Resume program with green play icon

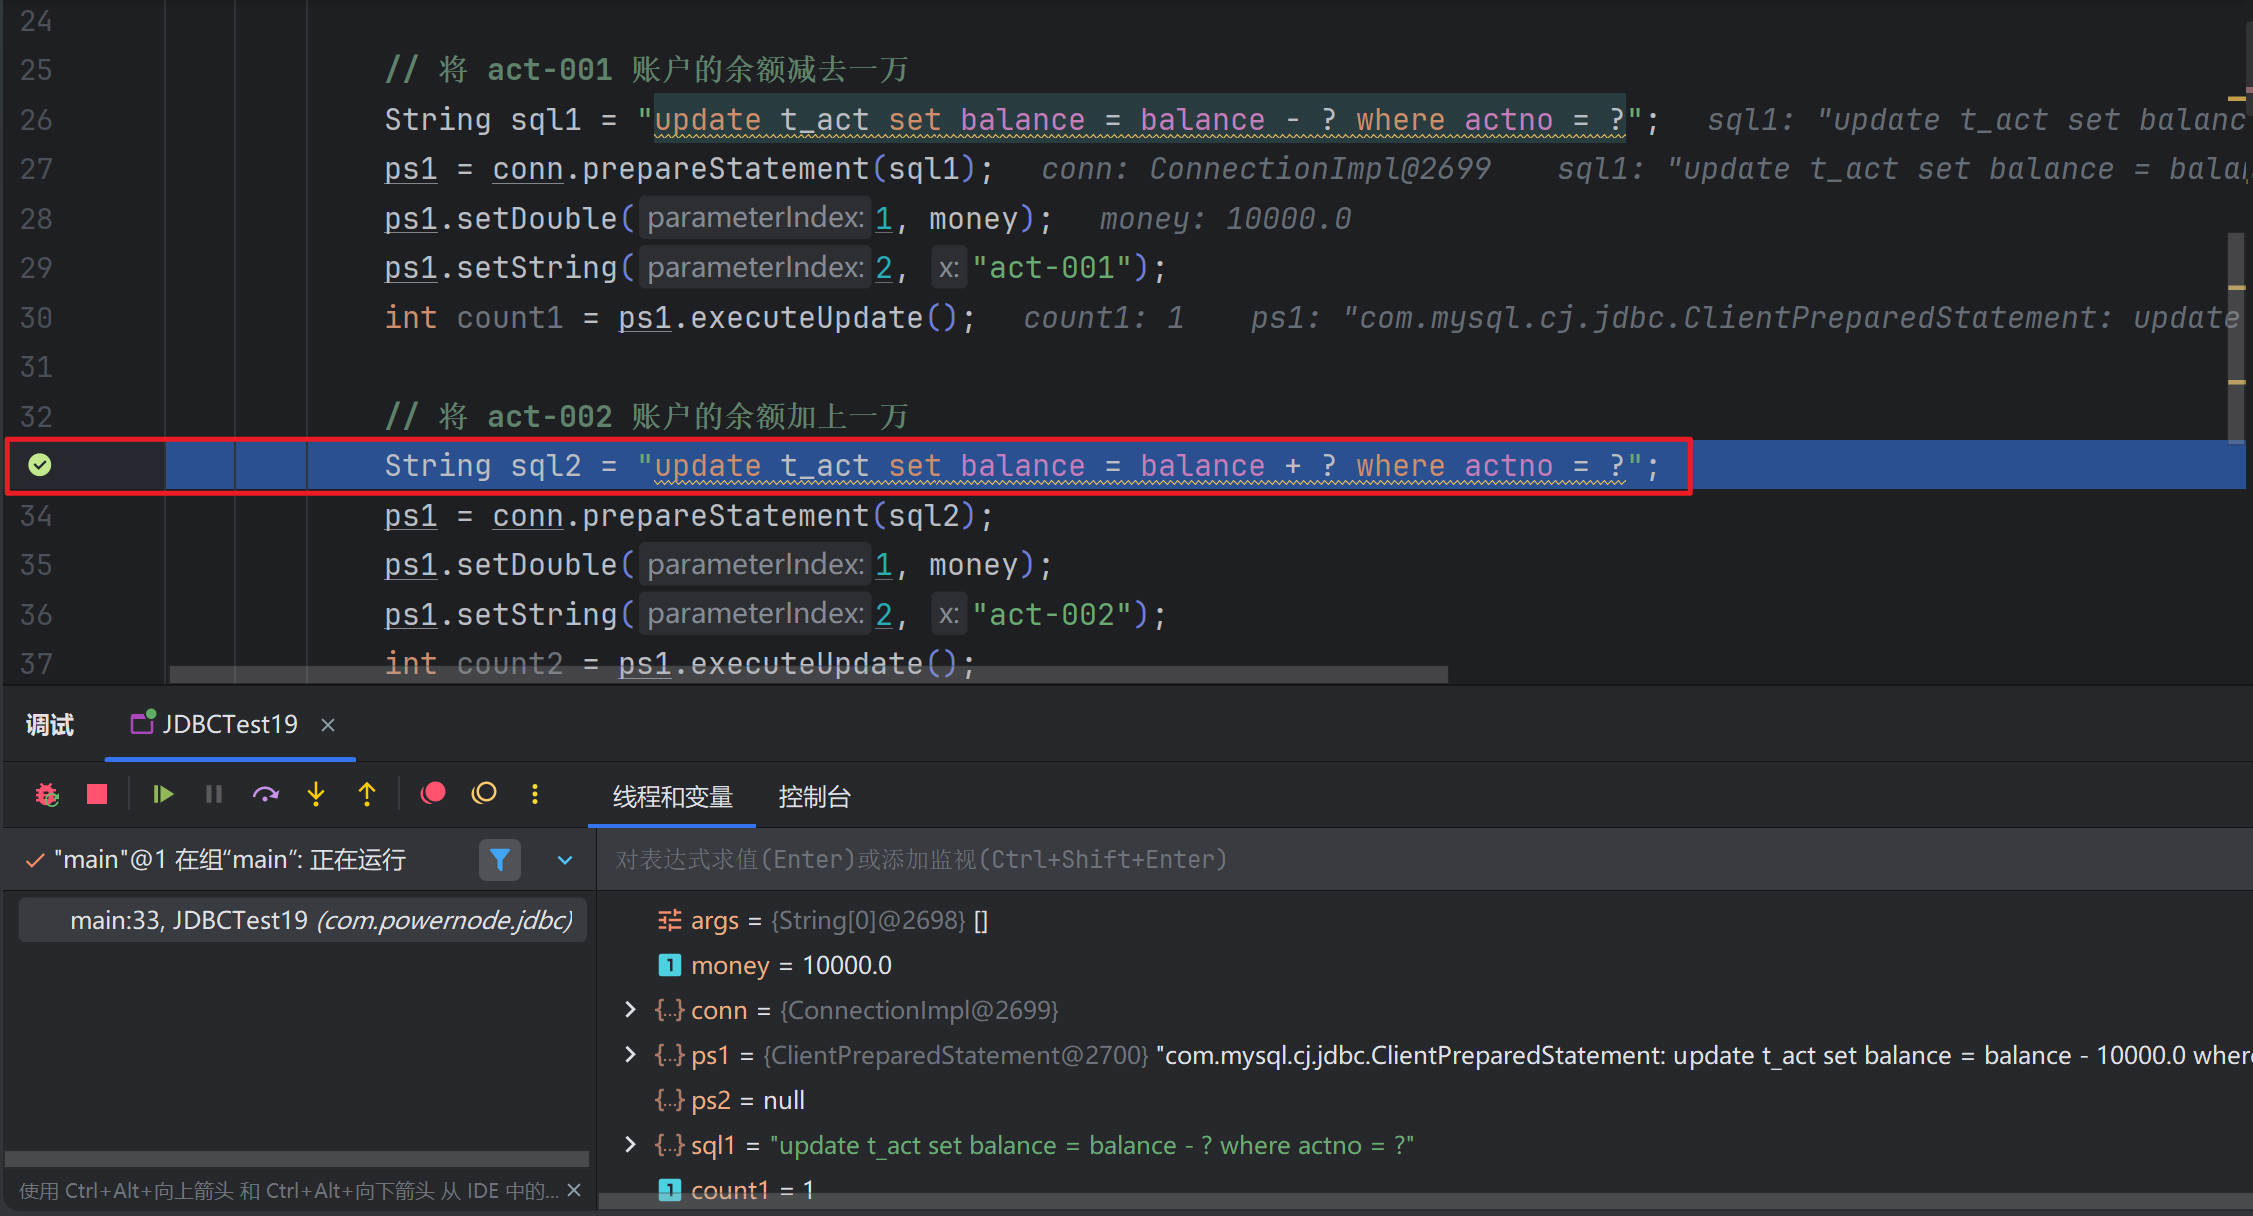[x=163, y=795]
